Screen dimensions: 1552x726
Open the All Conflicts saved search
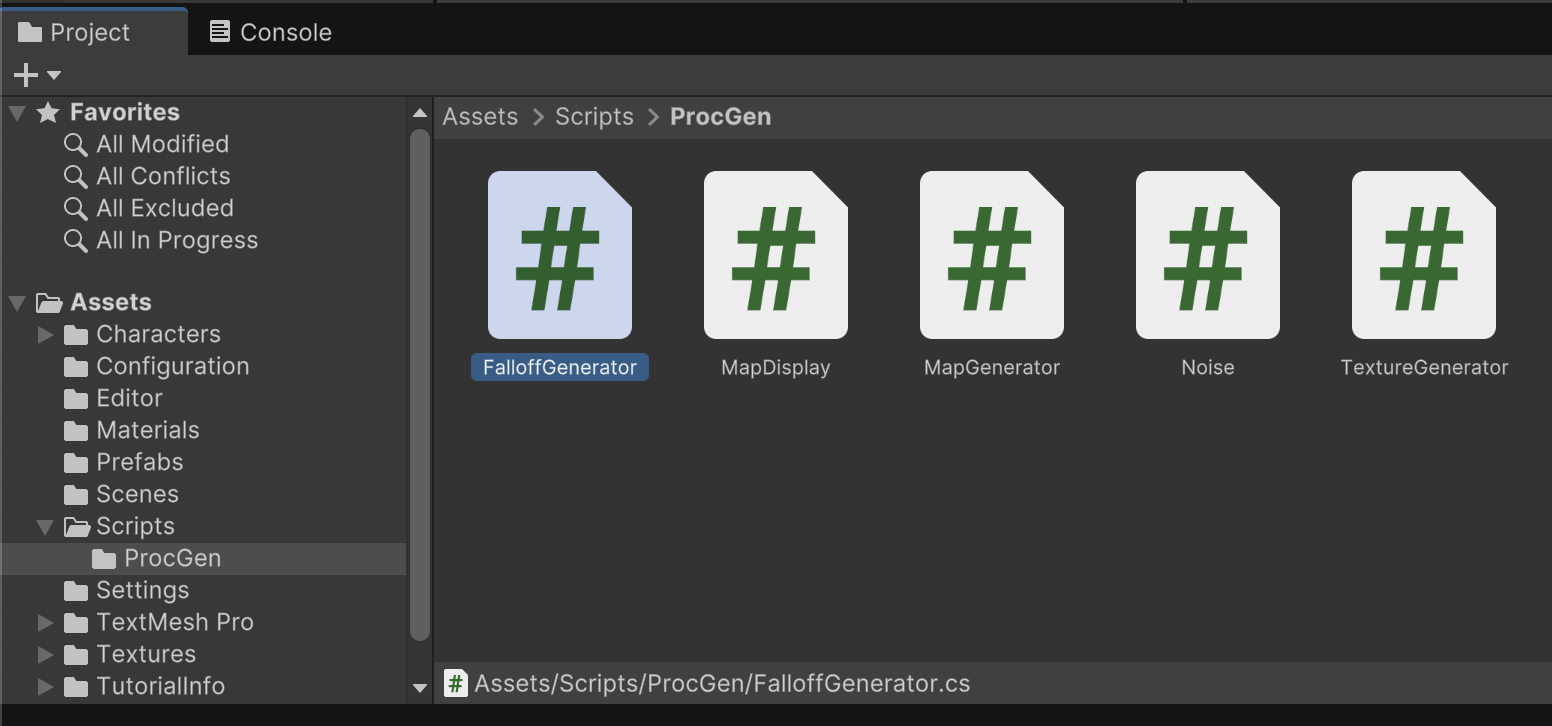(x=163, y=176)
